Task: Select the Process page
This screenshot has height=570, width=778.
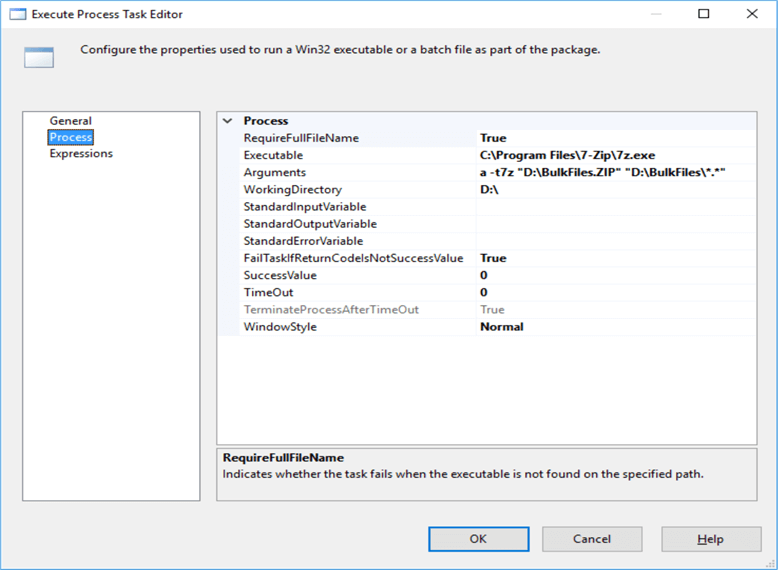Action: point(70,137)
